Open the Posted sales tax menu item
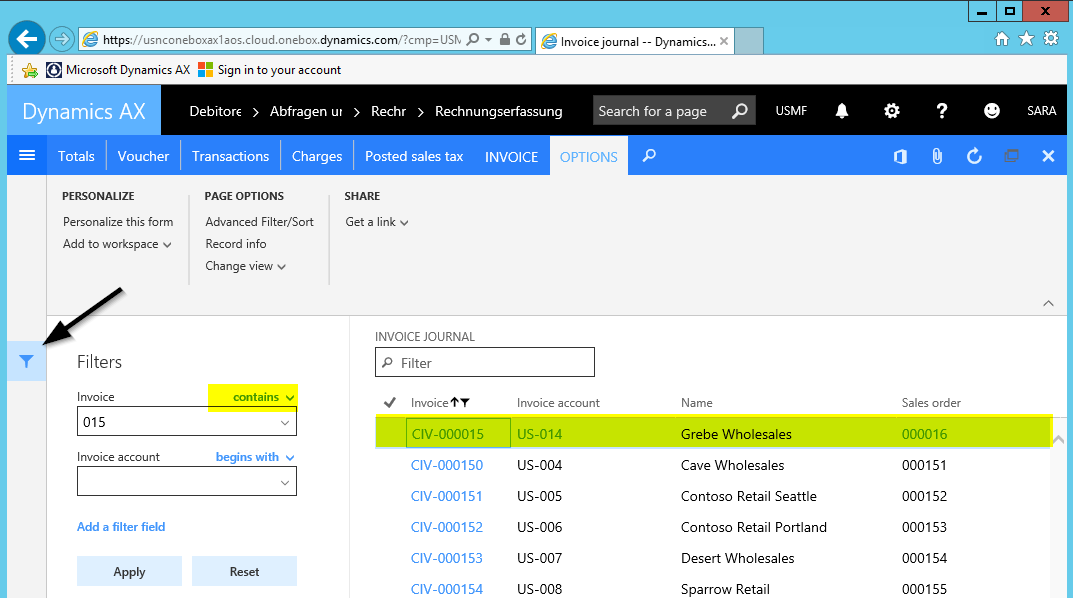 point(413,156)
